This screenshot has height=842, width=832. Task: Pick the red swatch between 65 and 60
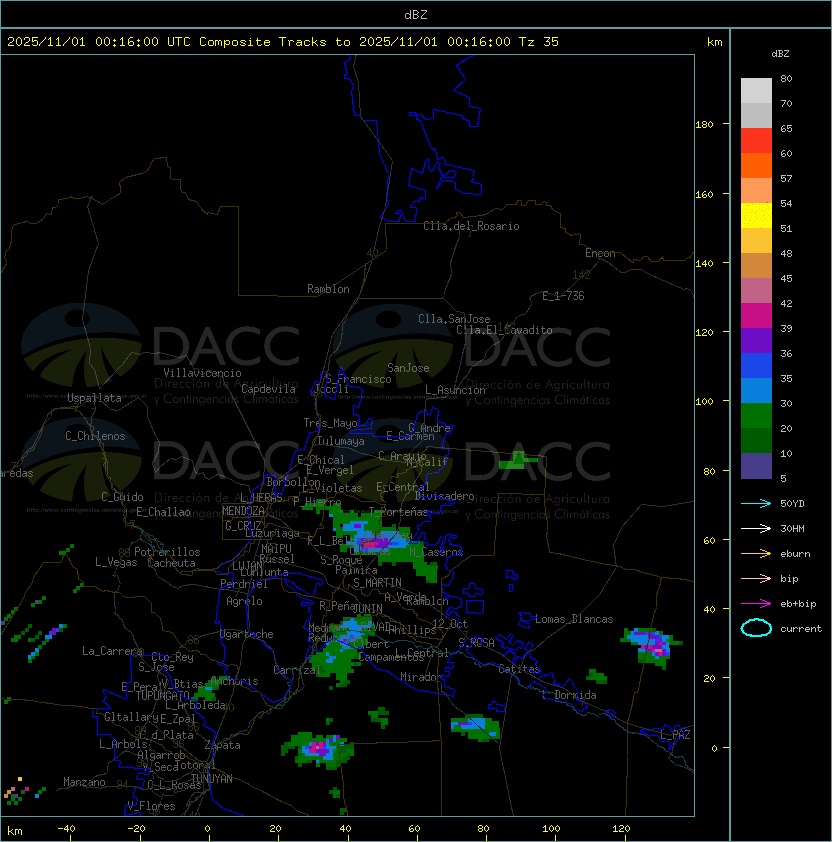756,140
